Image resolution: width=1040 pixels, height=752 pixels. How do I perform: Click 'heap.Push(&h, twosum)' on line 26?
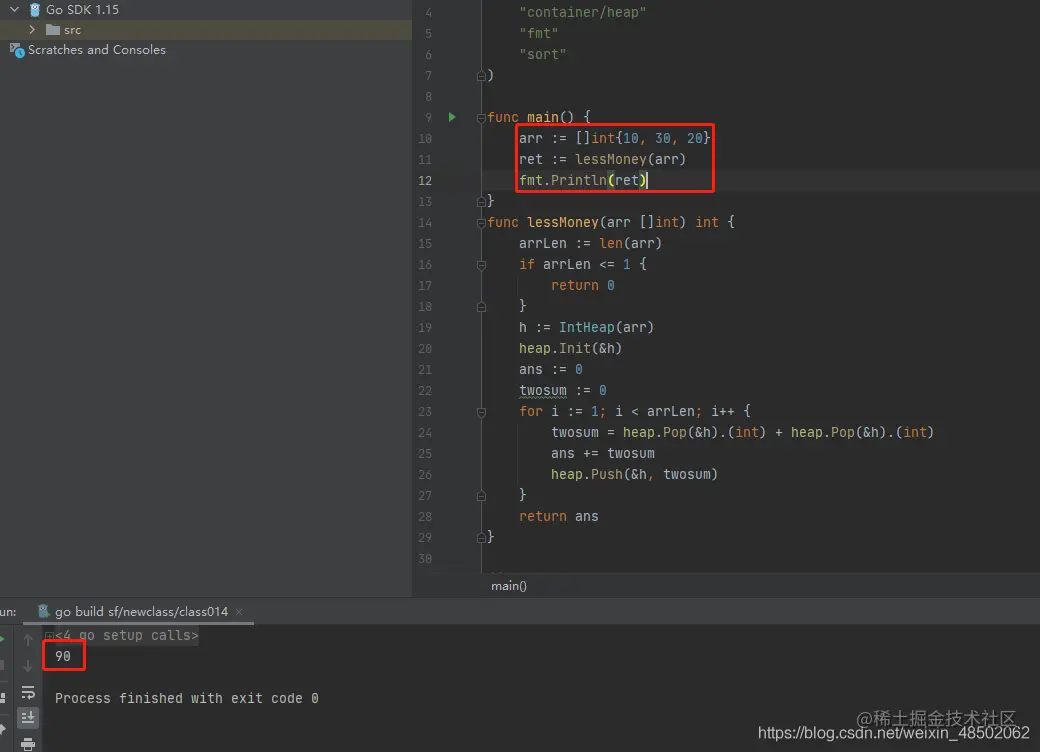(x=634, y=474)
